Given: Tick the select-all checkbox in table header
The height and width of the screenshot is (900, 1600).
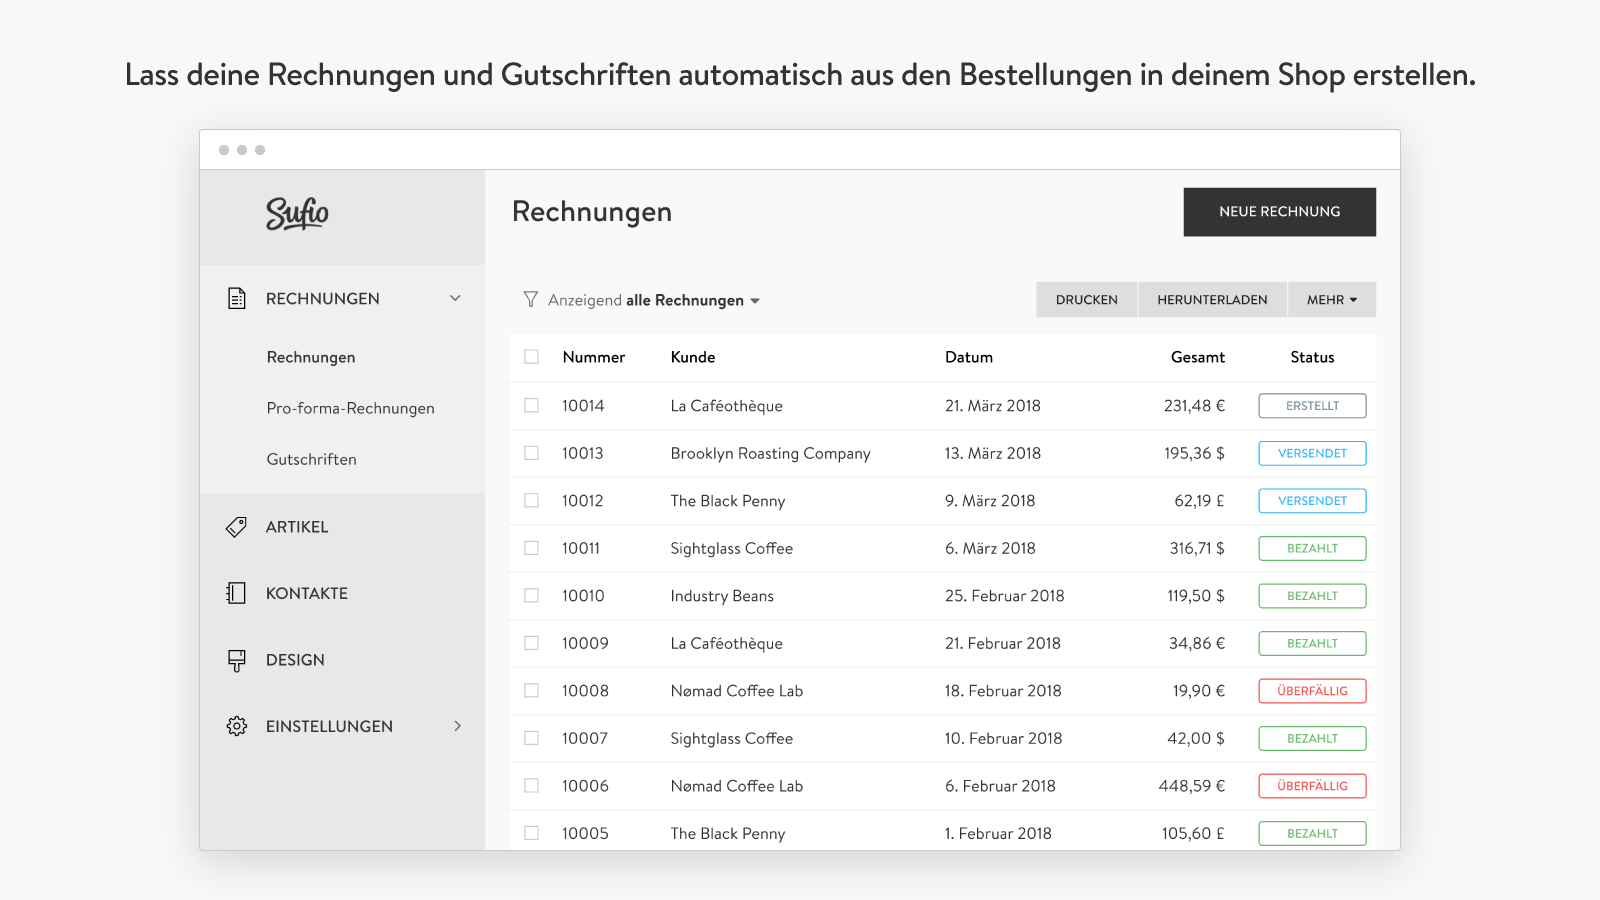Looking at the screenshot, I should (x=531, y=357).
